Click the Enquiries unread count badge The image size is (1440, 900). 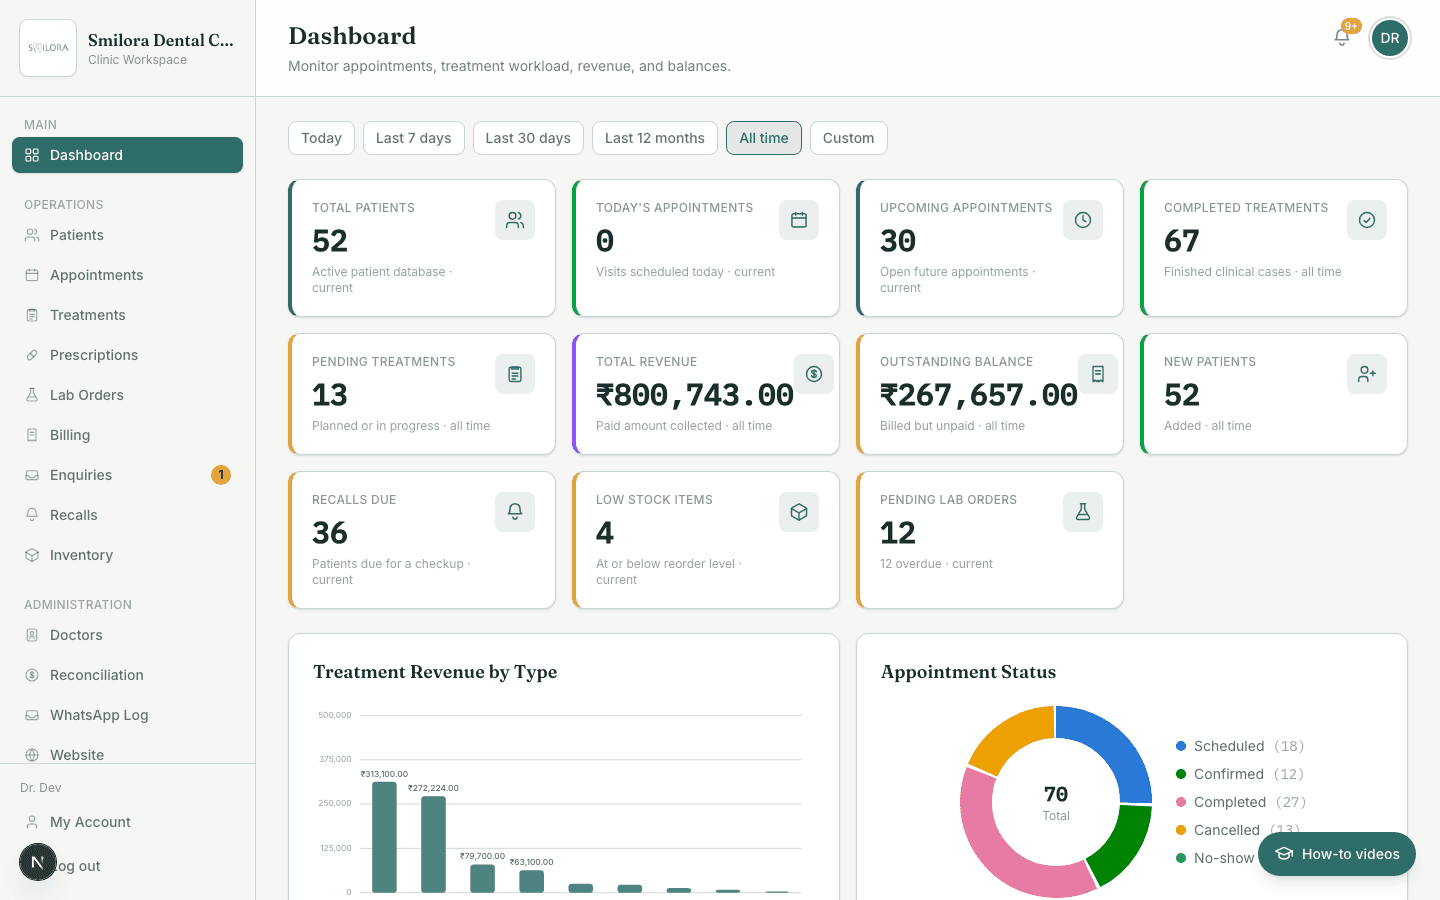(221, 475)
